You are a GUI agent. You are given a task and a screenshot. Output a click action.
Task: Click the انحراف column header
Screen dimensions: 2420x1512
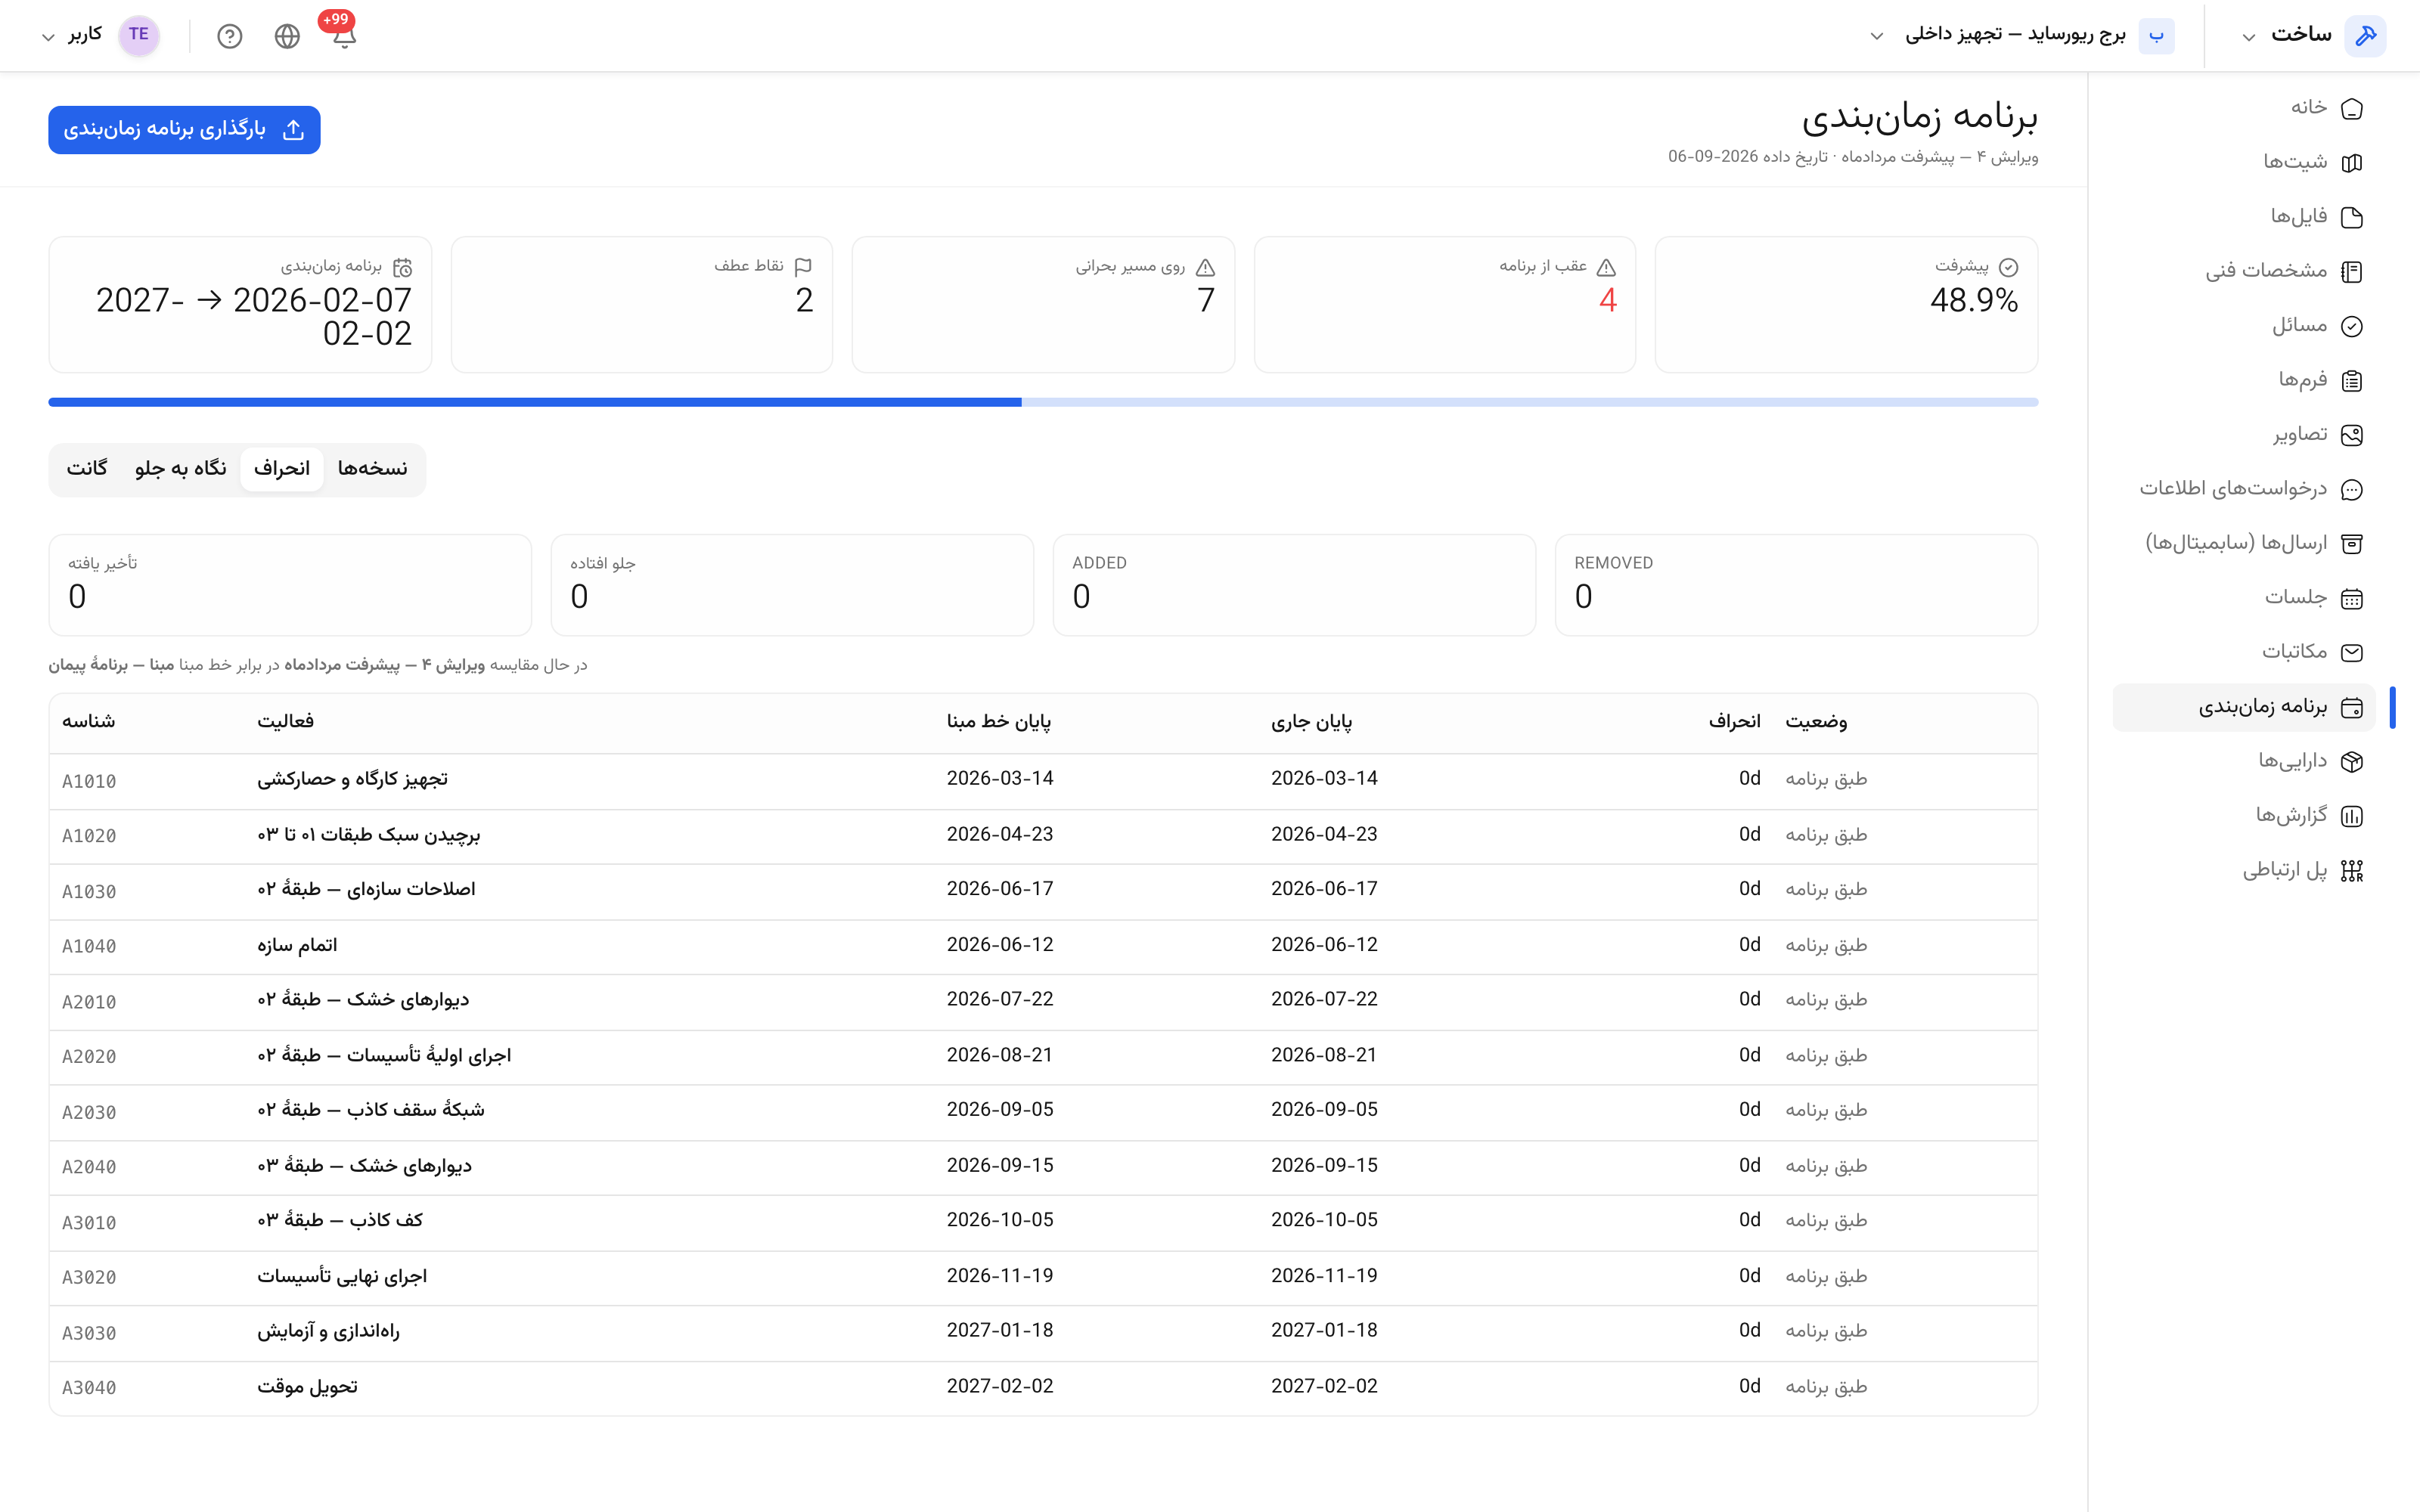1734,722
